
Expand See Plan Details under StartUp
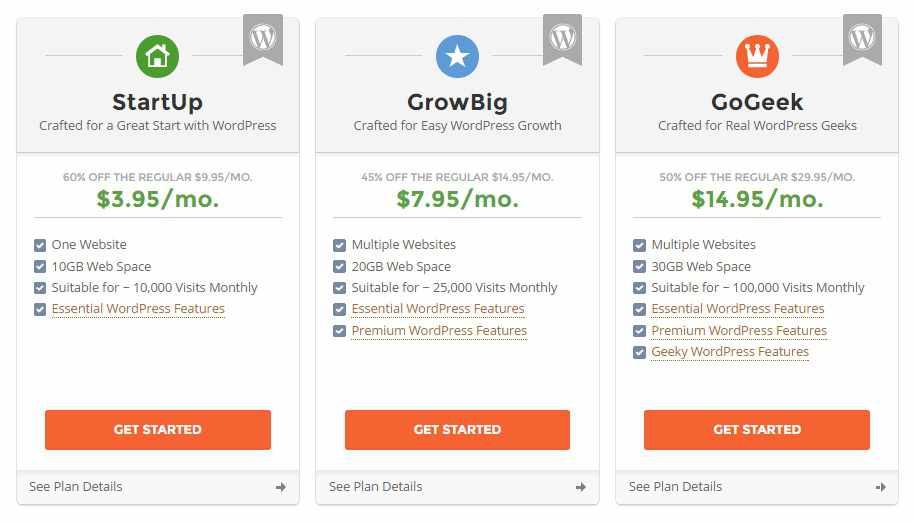(76, 487)
